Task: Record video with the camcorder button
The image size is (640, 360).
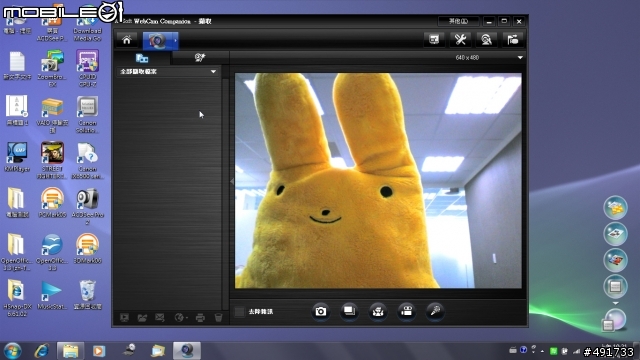Action: (407, 311)
